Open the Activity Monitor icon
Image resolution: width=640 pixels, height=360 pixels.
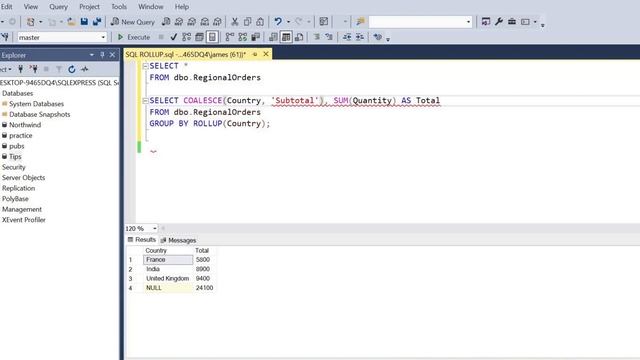tap(85, 69)
